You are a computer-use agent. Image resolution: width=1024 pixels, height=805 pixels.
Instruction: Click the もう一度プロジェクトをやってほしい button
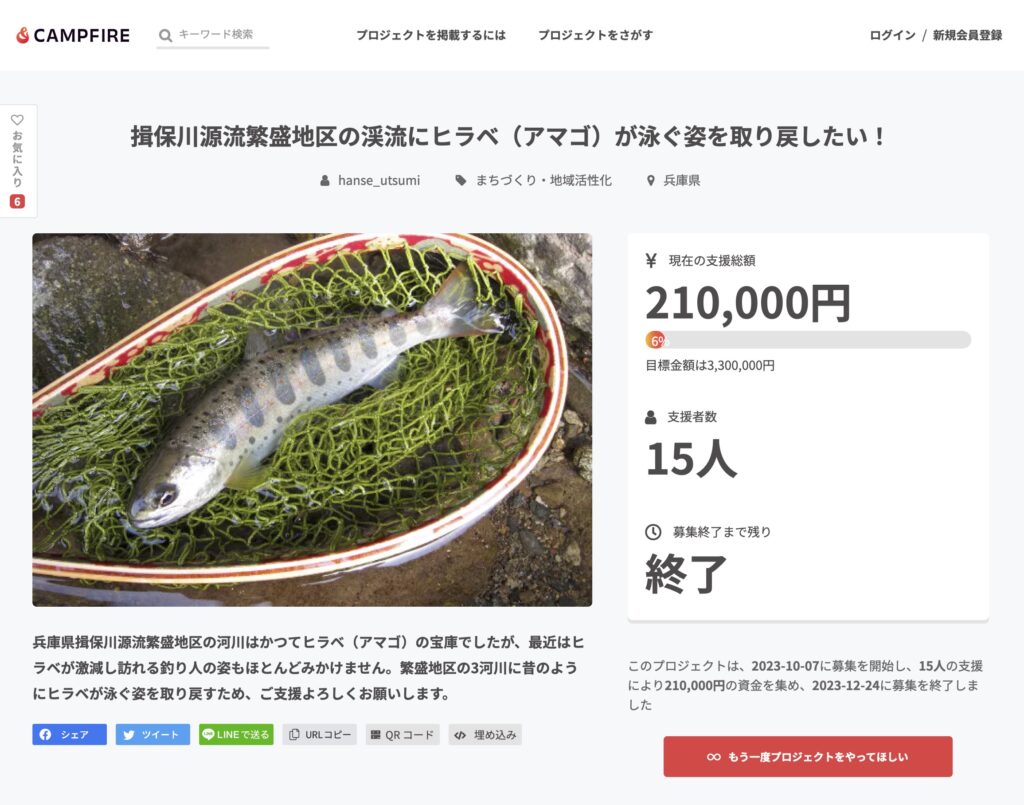click(808, 757)
